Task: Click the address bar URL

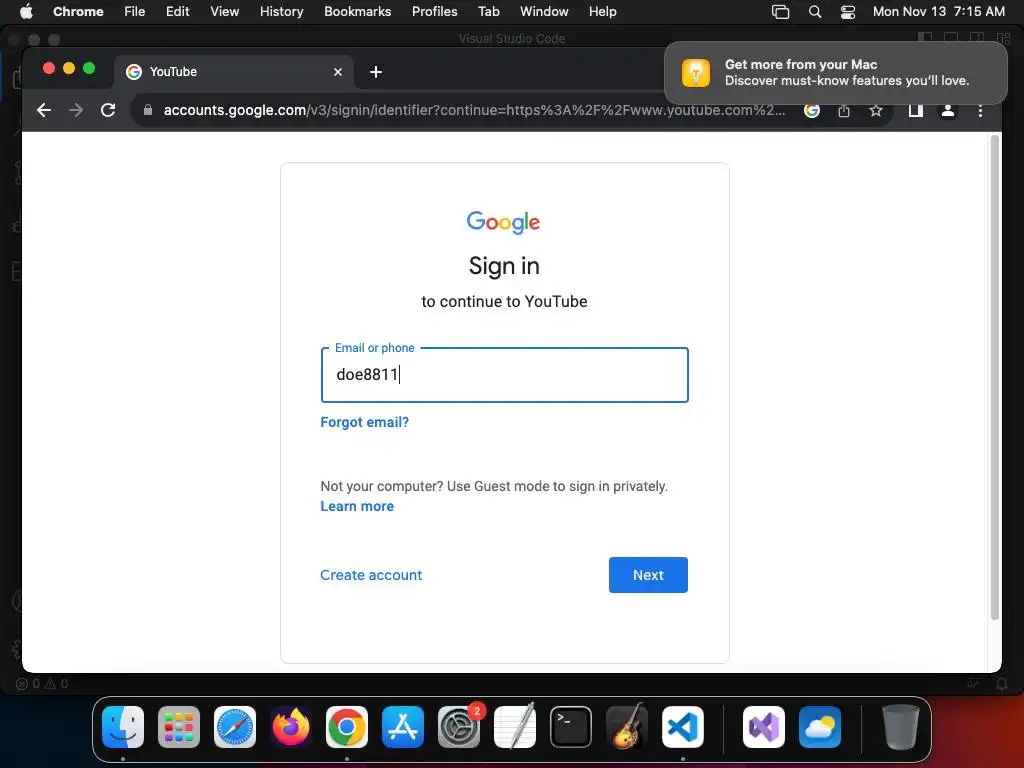Action: 474,110
